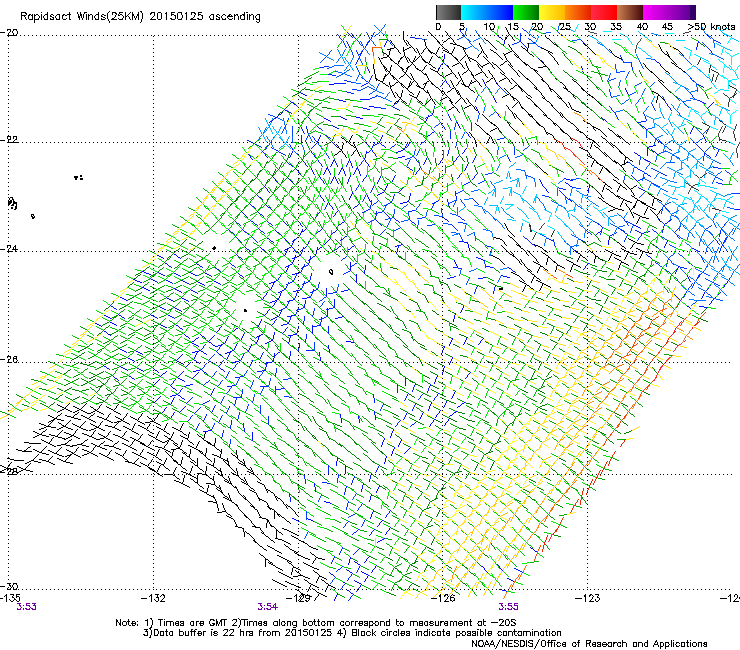Click the '10' label under the color bar
Image resolution: width=740 pixels, height=650 pixels.
(489, 27)
